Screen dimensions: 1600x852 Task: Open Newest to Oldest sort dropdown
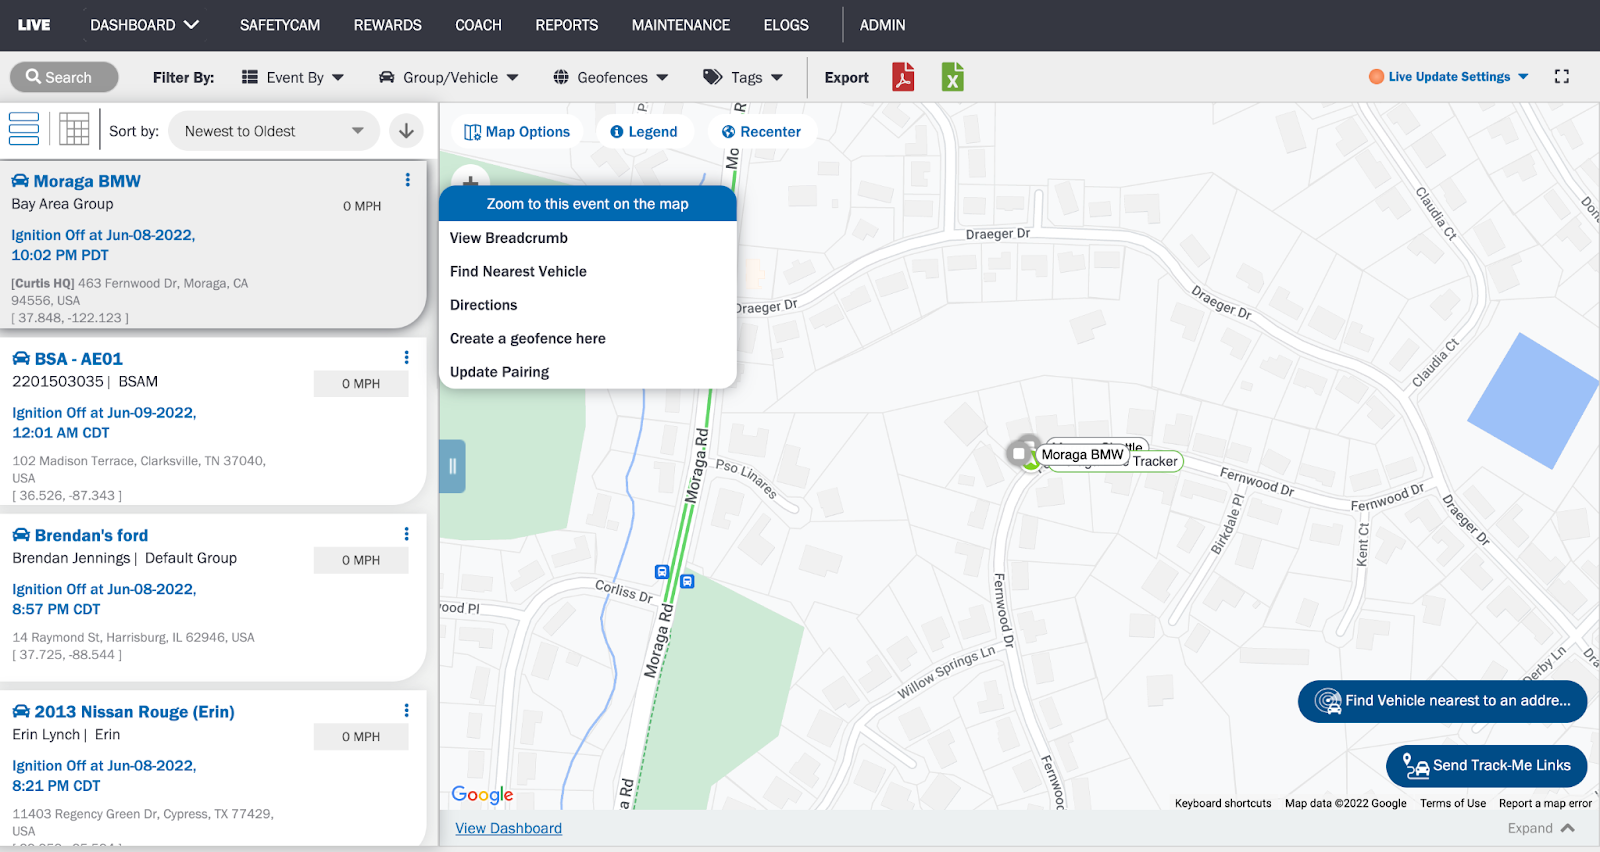point(274,131)
